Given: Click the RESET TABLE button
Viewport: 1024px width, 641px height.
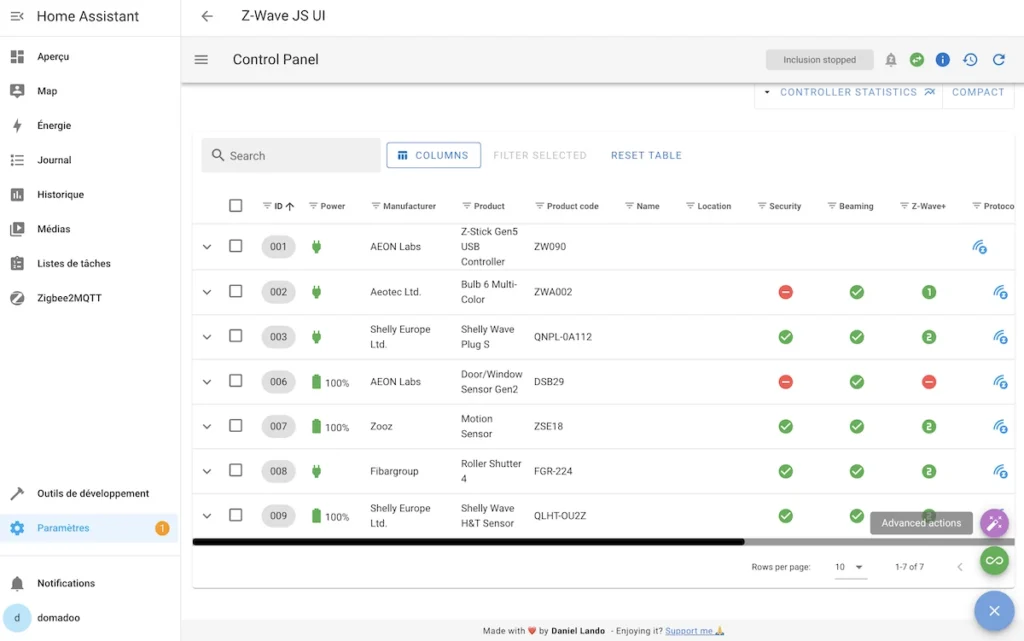Looking at the screenshot, I should click(646, 155).
